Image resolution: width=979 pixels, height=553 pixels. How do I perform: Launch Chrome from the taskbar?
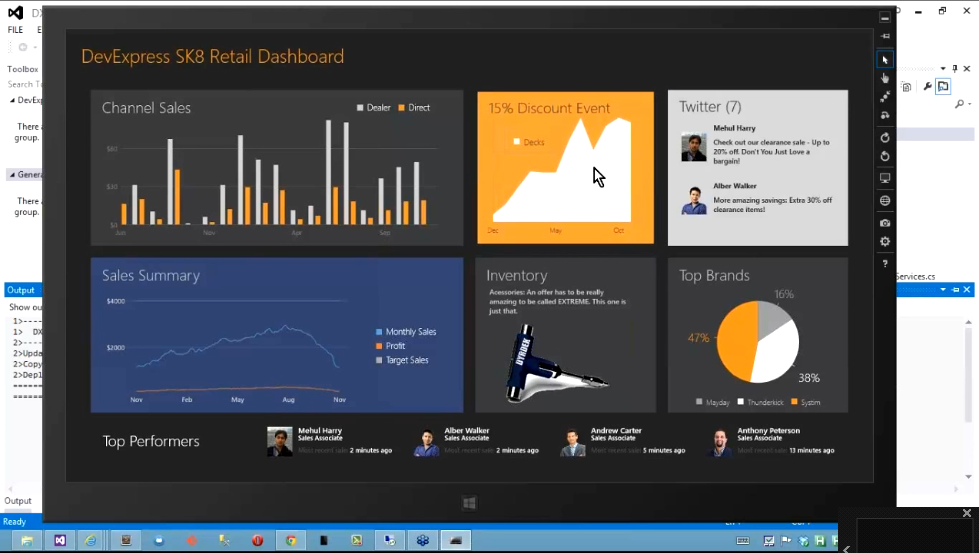[x=291, y=541]
